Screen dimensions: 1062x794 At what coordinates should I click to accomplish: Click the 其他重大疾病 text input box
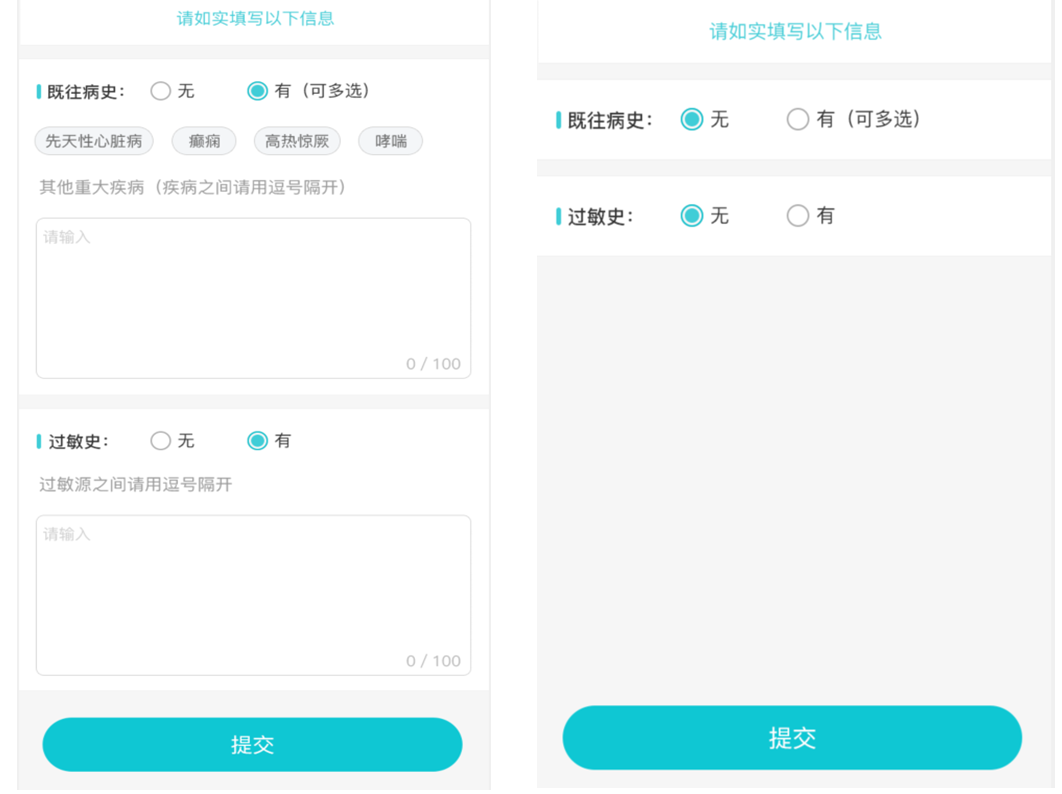coord(253,298)
